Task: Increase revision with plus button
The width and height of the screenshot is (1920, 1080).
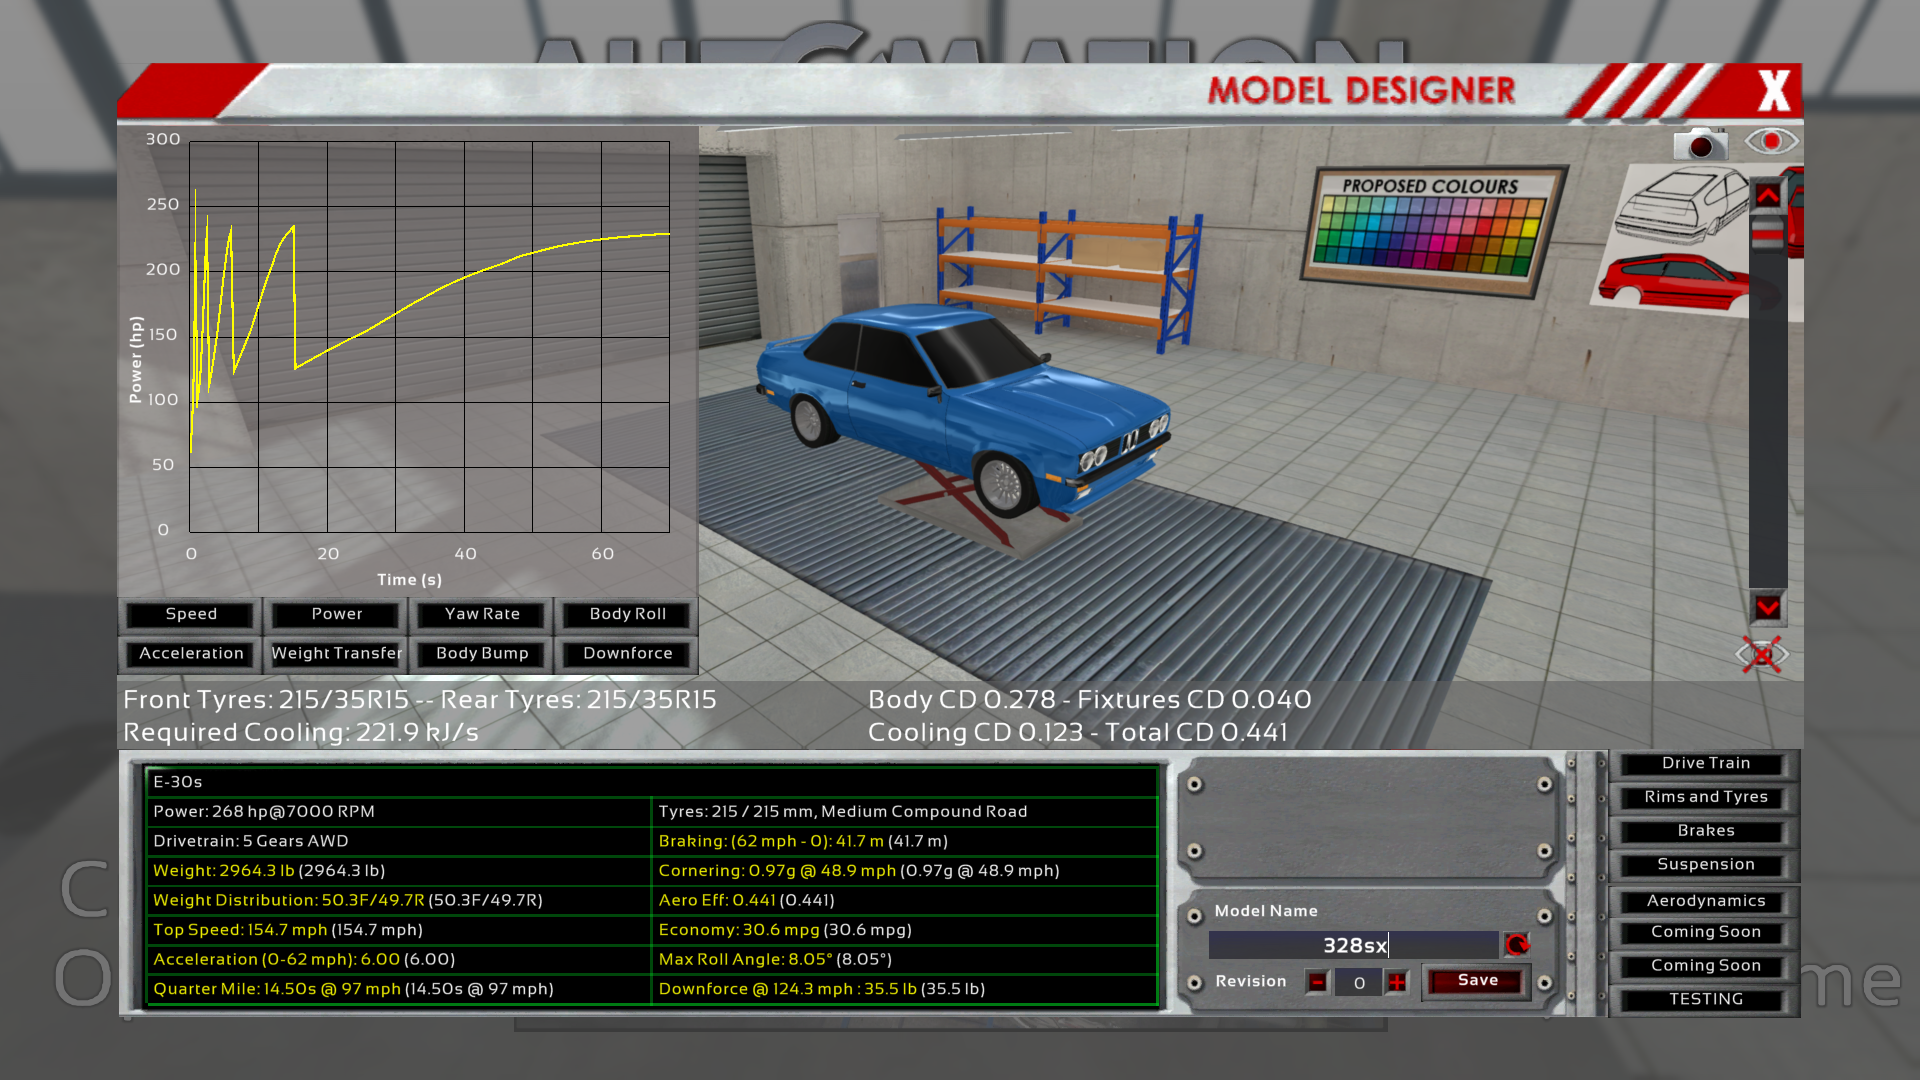Action: (x=1397, y=983)
